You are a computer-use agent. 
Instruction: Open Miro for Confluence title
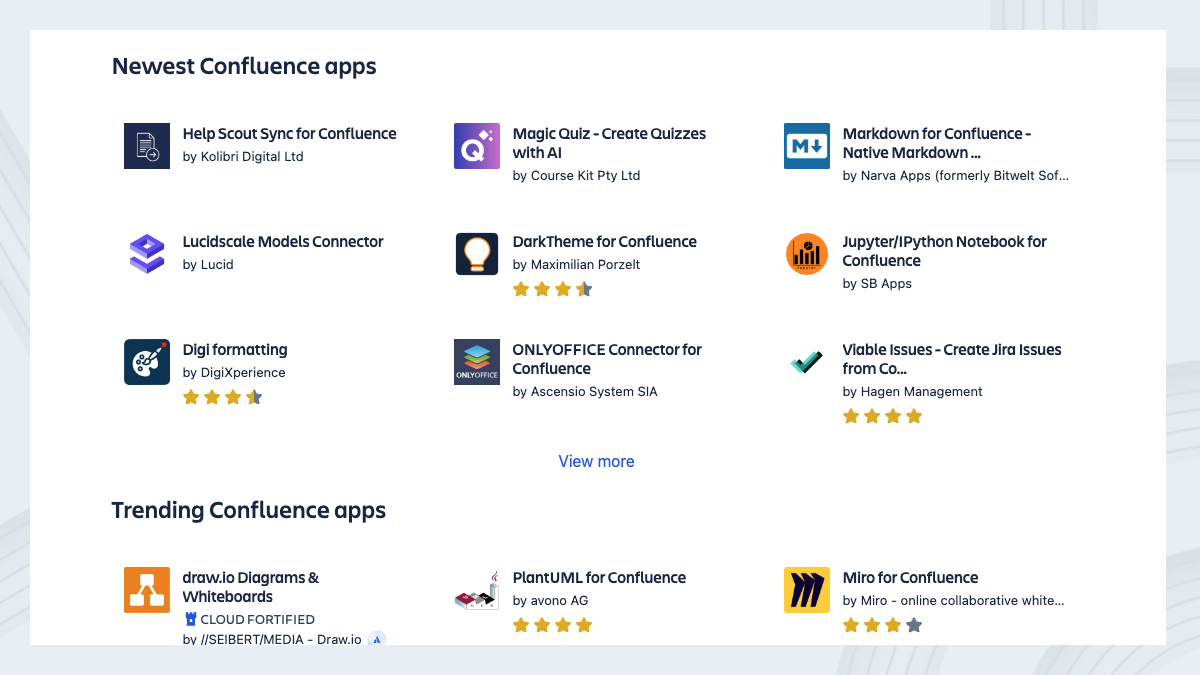click(x=910, y=578)
